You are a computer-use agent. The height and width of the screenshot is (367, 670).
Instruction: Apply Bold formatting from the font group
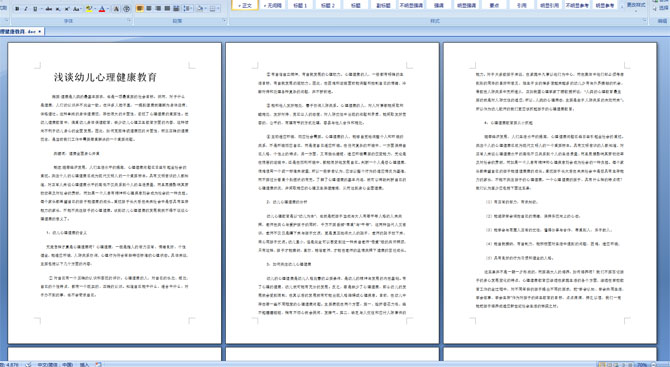point(17,9)
